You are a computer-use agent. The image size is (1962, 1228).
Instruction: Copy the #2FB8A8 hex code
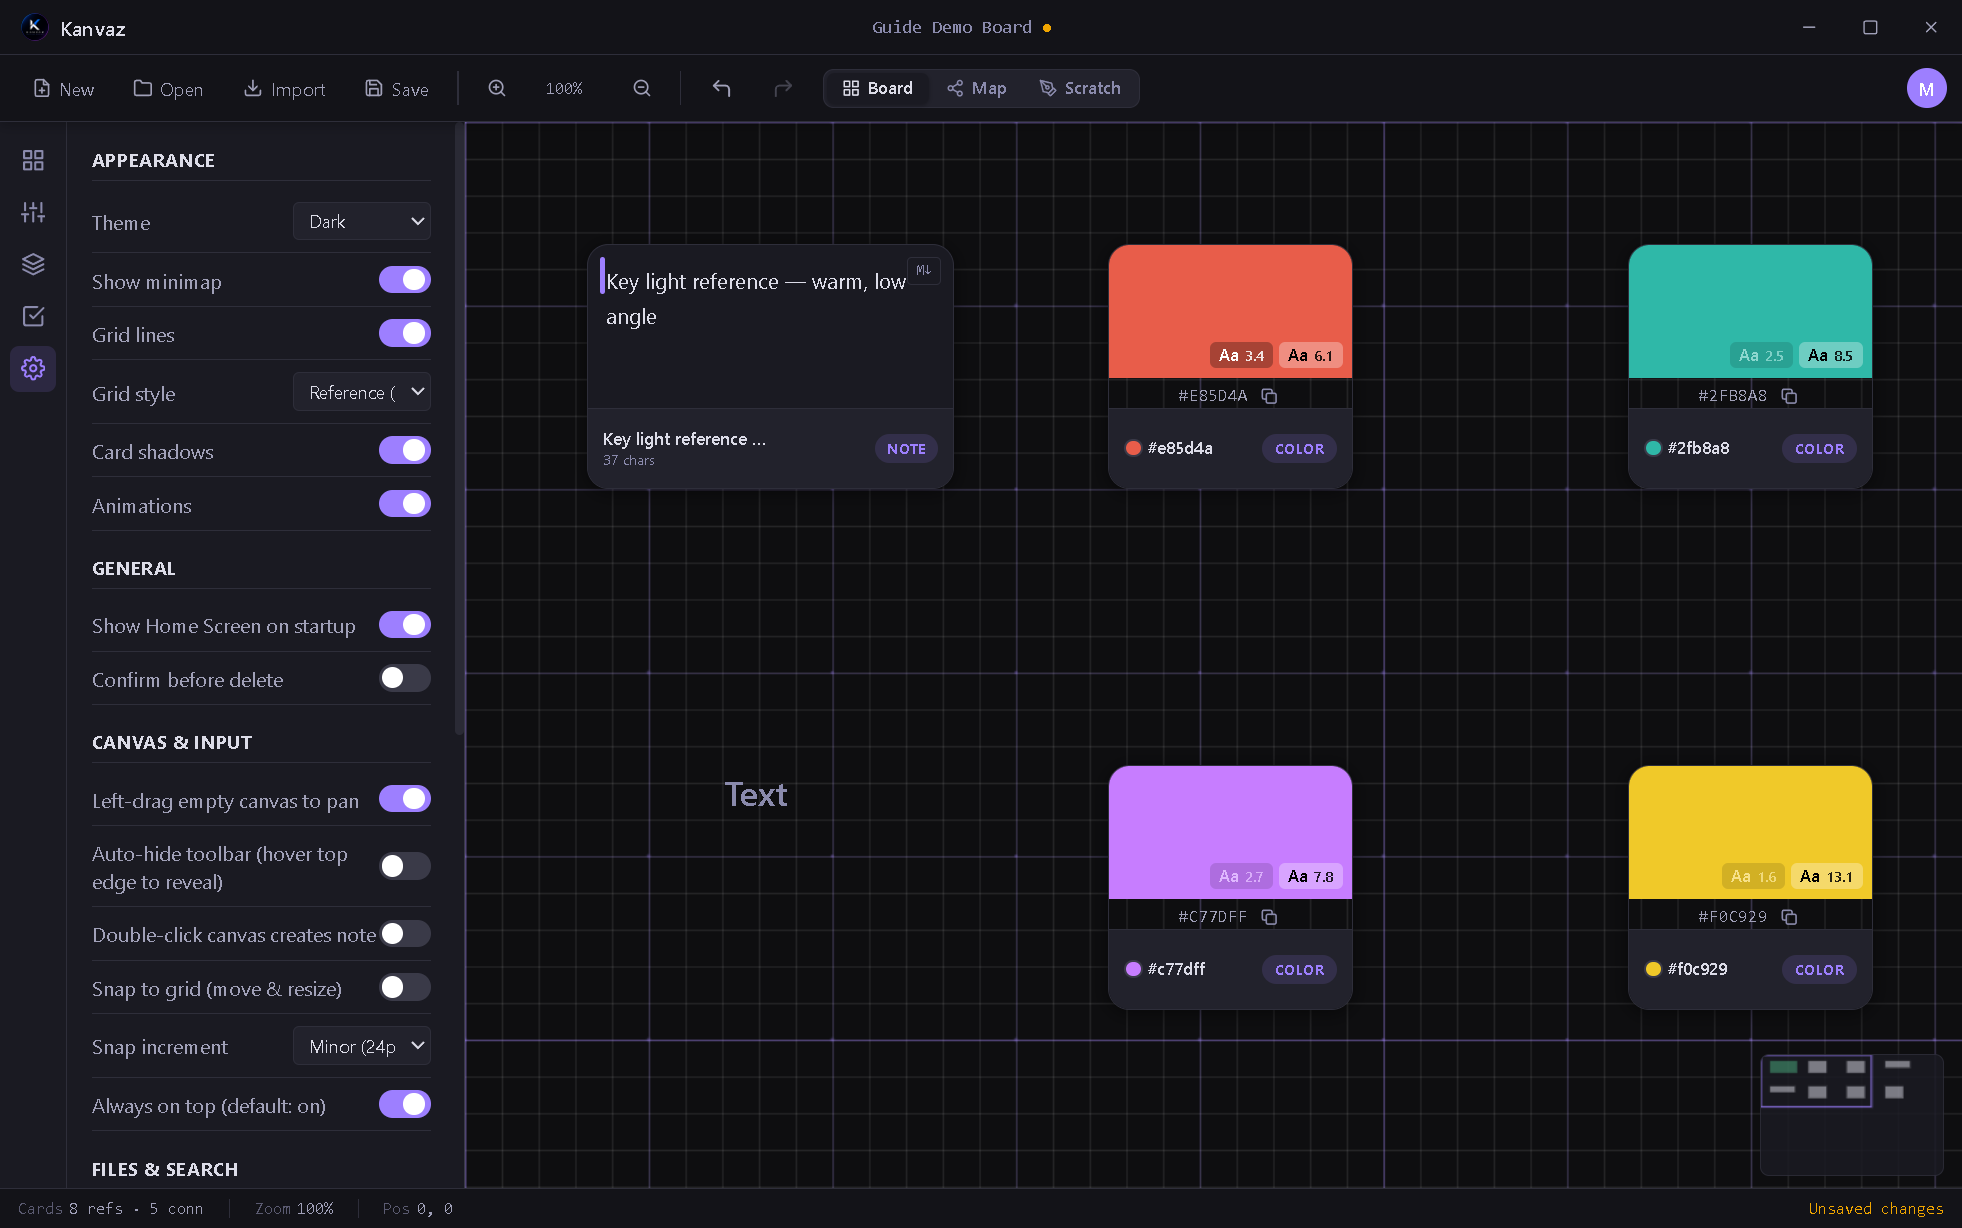[x=1789, y=396]
